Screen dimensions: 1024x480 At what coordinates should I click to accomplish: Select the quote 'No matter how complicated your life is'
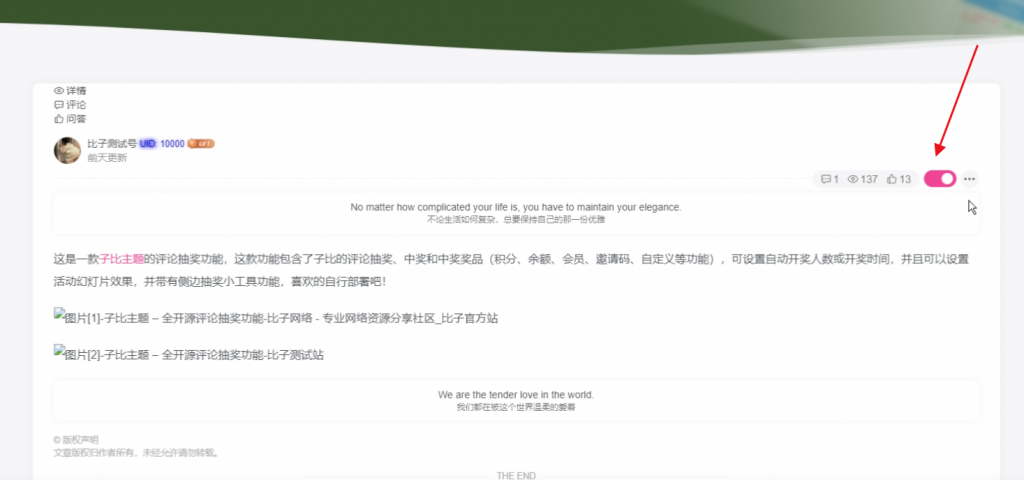click(516, 207)
